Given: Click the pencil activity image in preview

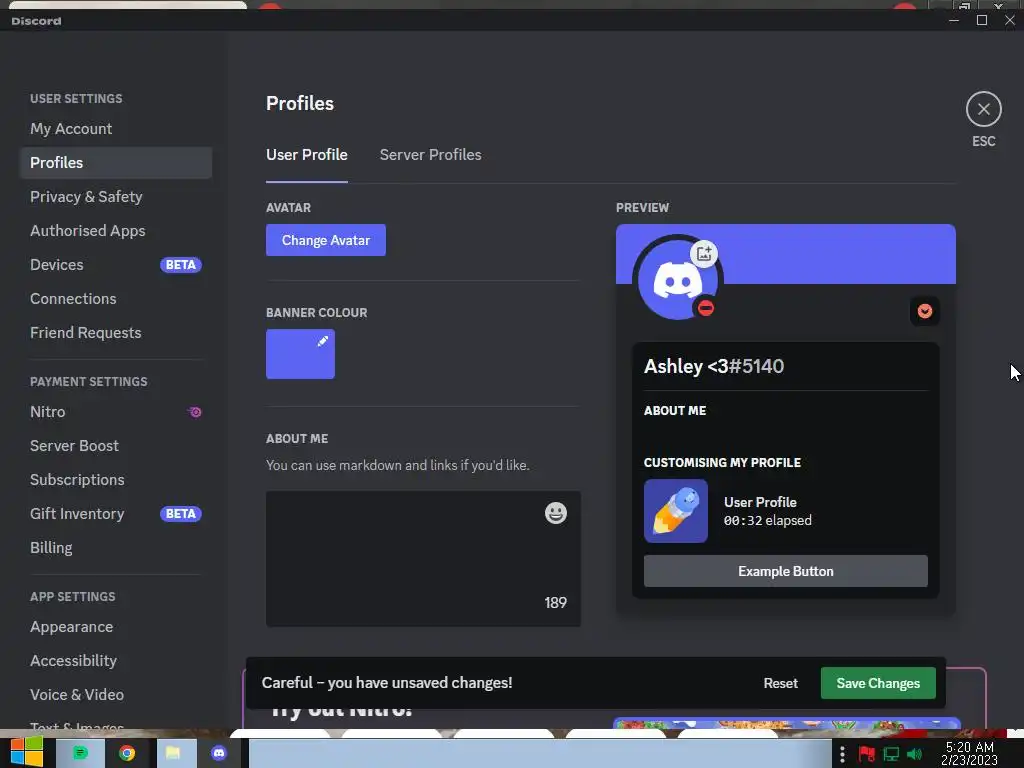Looking at the screenshot, I should [675, 511].
